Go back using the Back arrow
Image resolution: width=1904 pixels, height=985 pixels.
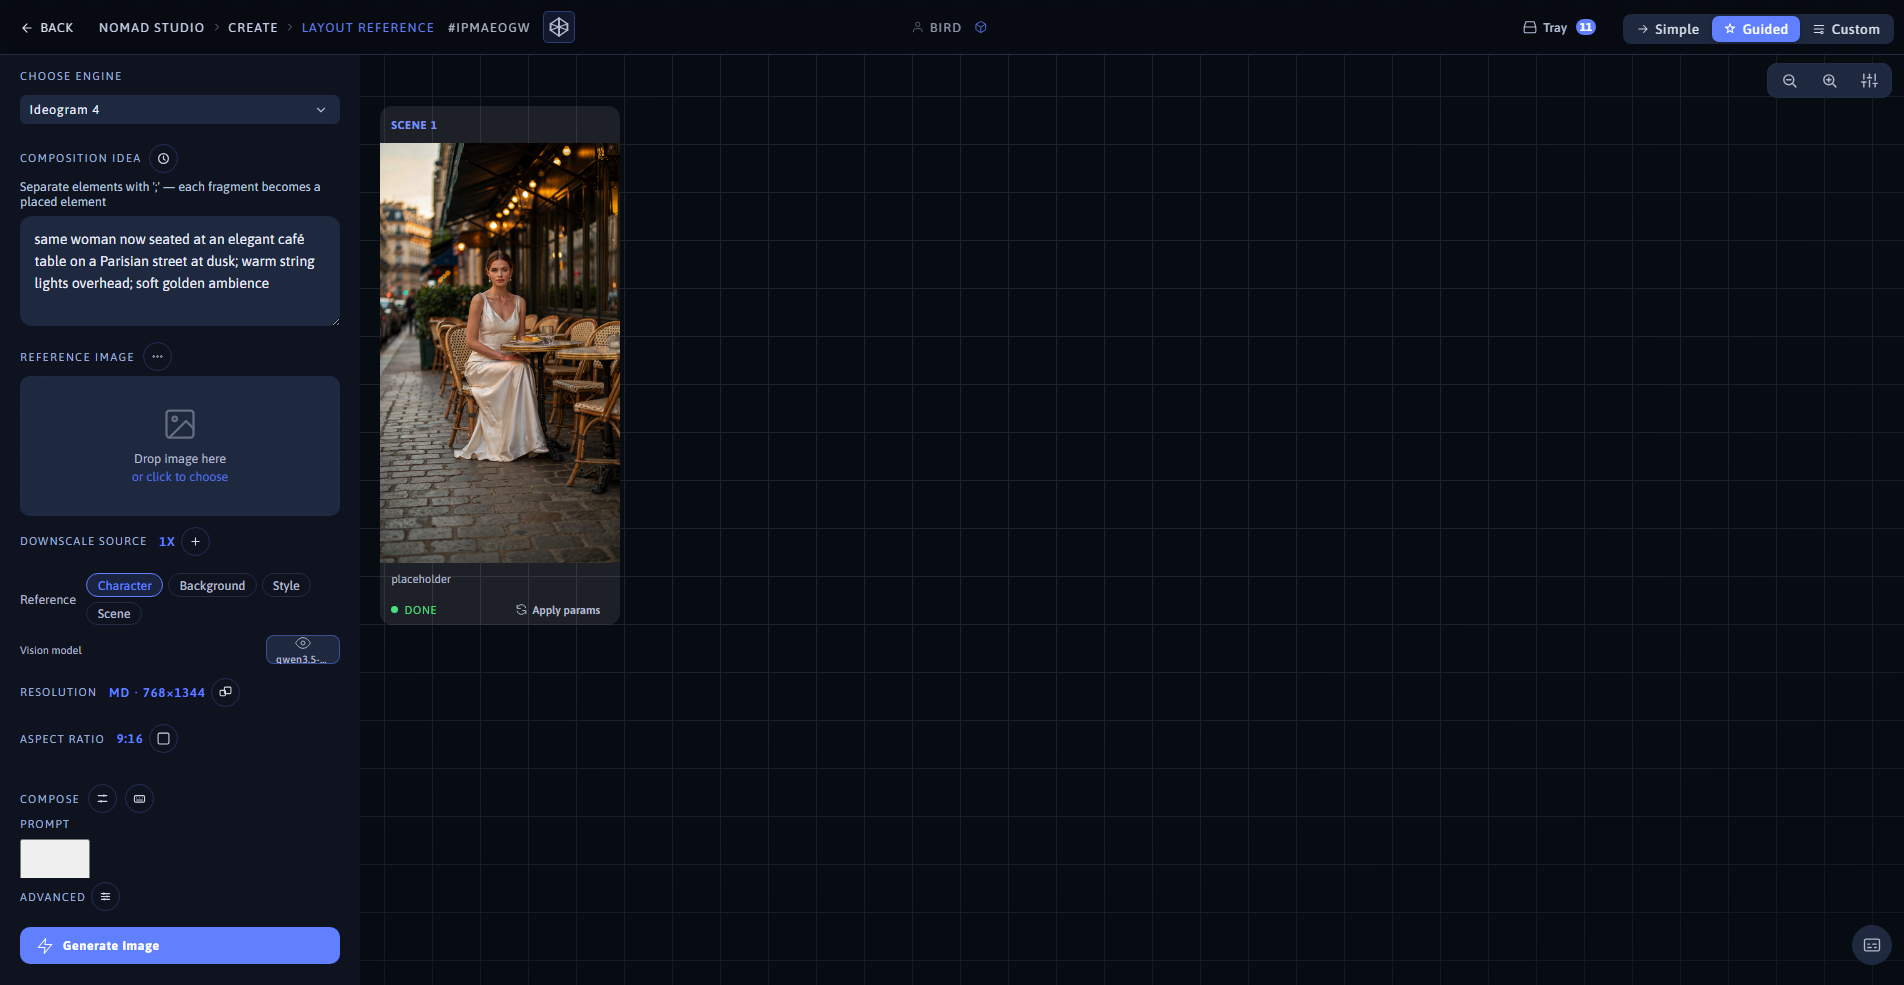(47, 28)
